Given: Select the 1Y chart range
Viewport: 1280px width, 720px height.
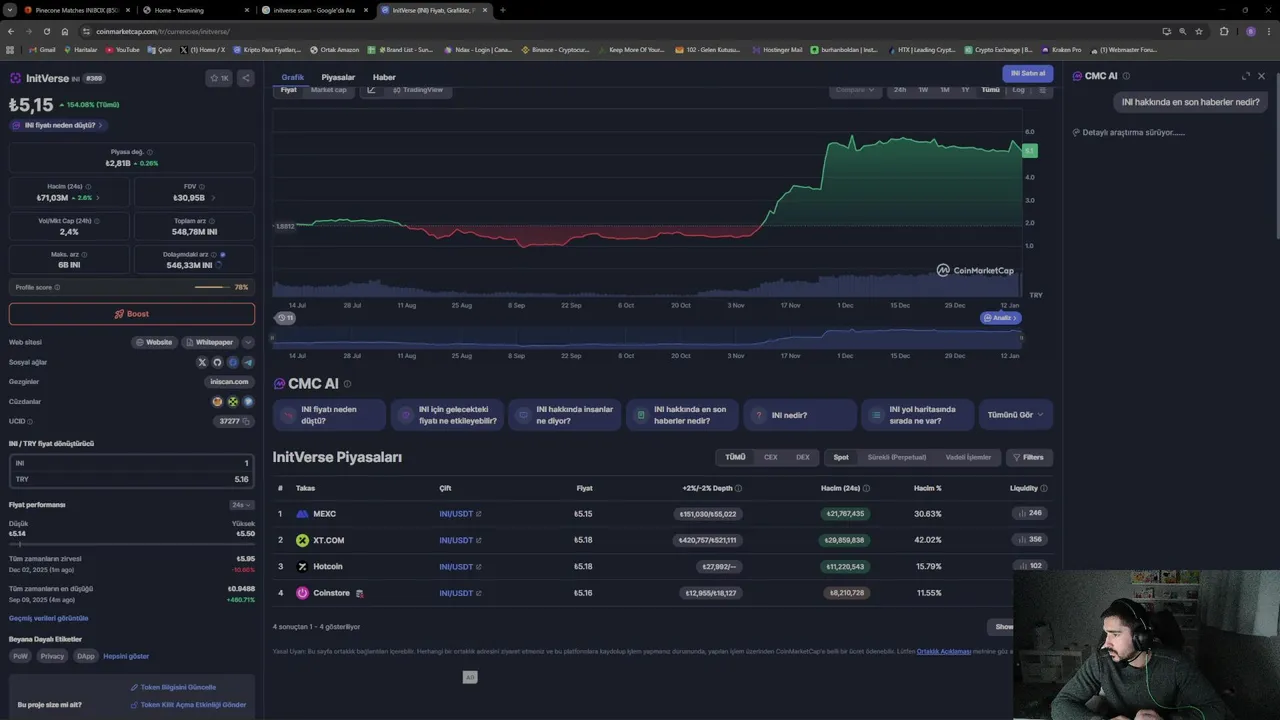Looking at the screenshot, I should [x=965, y=90].
